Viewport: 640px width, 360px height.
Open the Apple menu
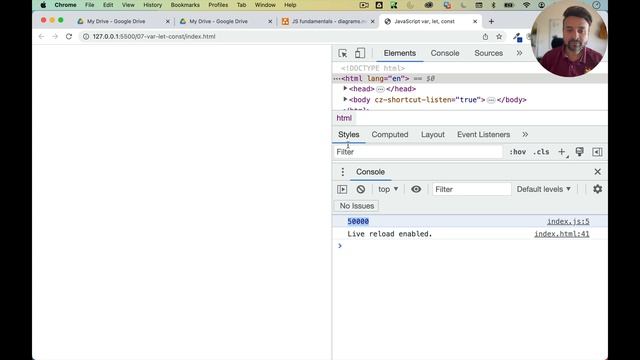[43, 5]
